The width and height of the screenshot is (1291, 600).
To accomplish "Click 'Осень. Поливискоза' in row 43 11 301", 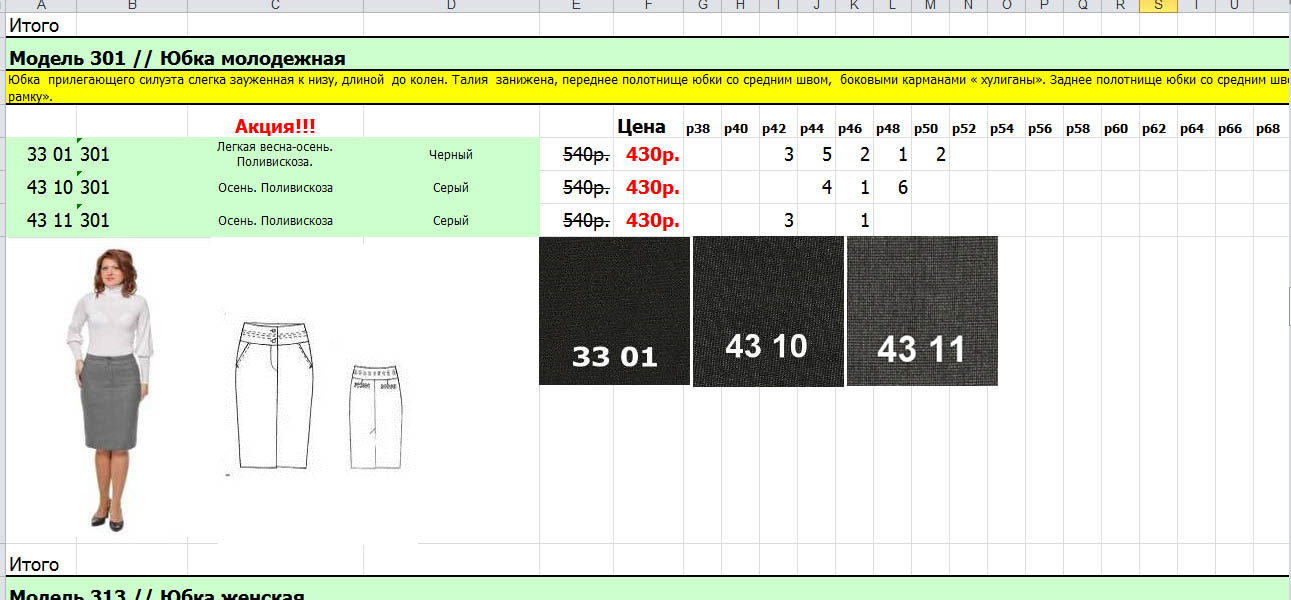I will [275, 221].
